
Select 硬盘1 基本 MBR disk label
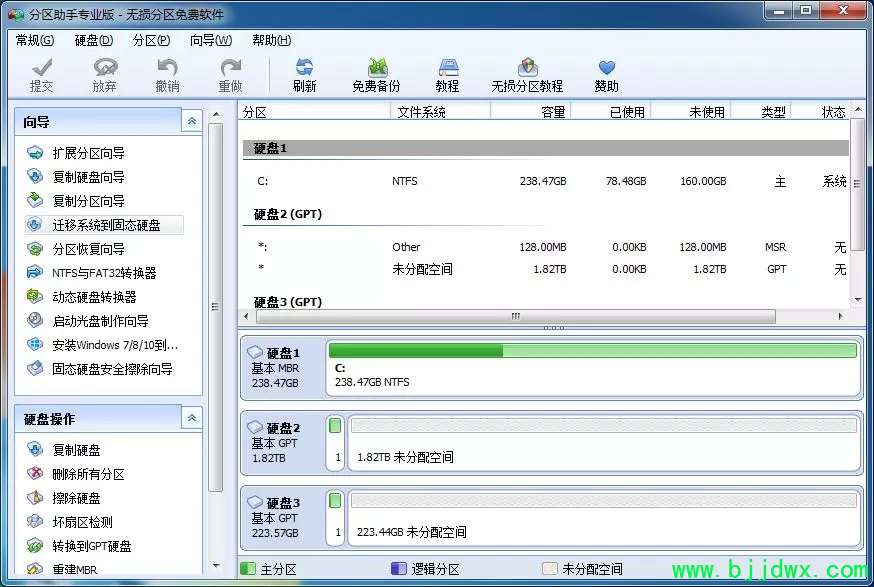[283, 368]
